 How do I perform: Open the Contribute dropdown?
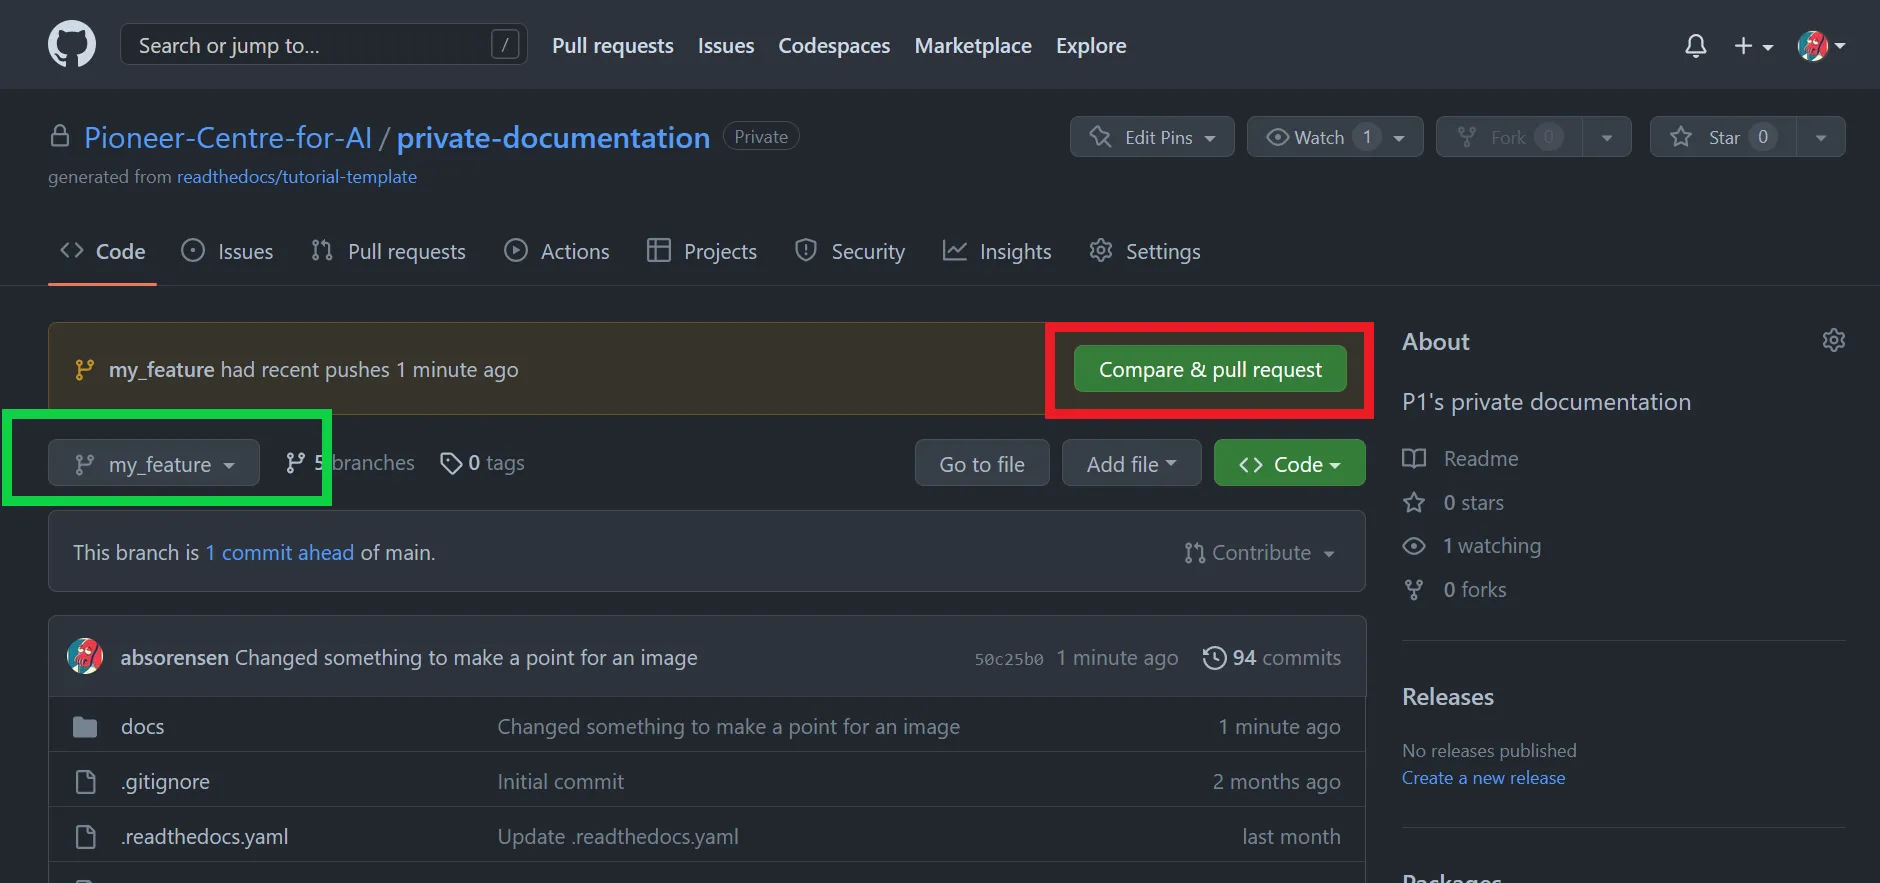(1259, 553)
